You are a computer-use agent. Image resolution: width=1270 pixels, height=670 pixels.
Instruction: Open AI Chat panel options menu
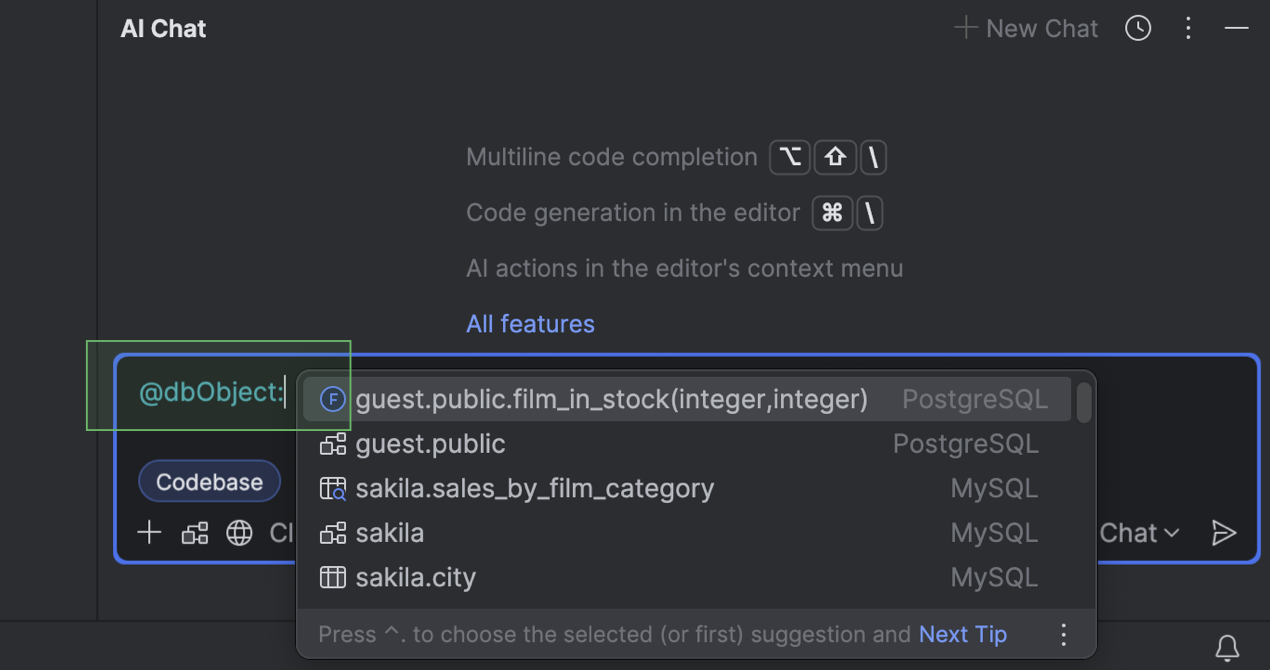[1188, 29]
